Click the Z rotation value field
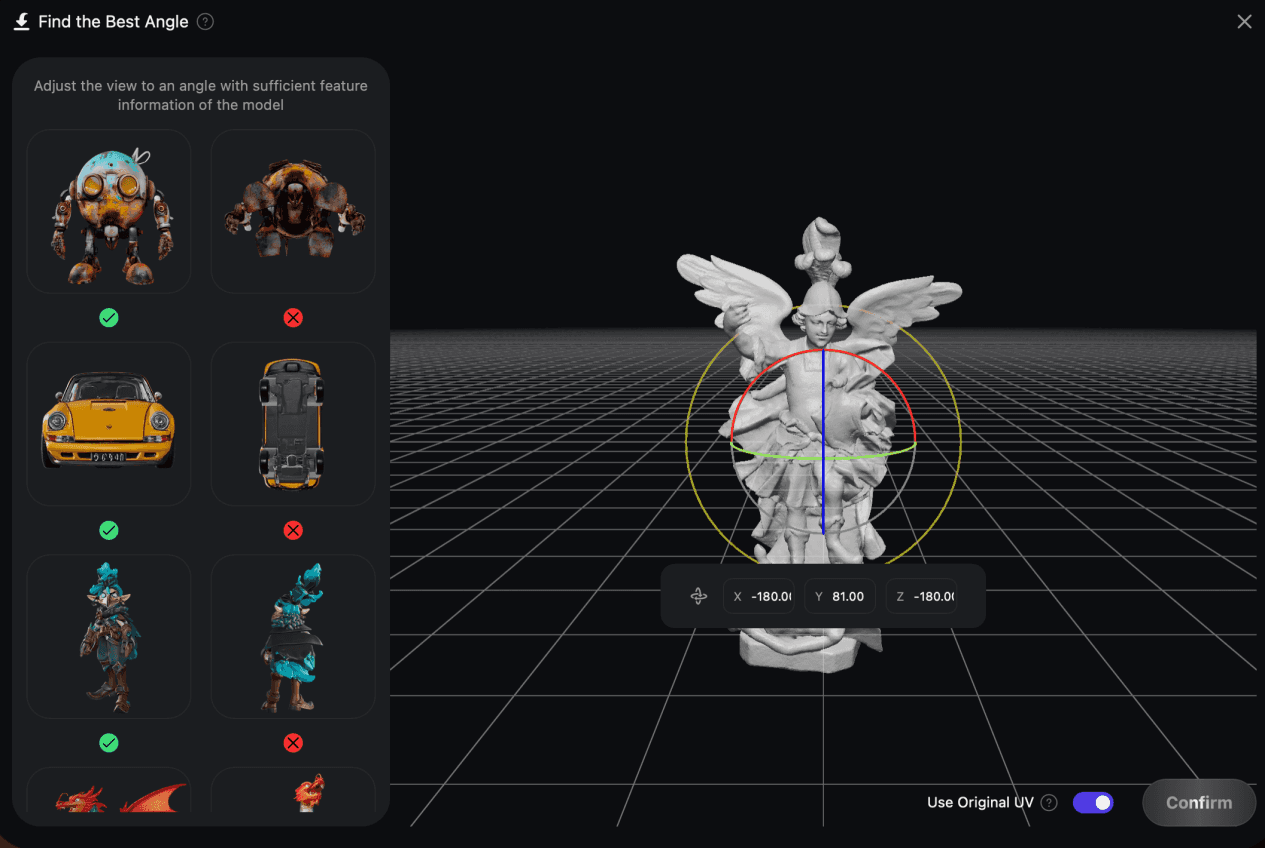Screen dimensions: 1265x848 (x=922, y=597)
